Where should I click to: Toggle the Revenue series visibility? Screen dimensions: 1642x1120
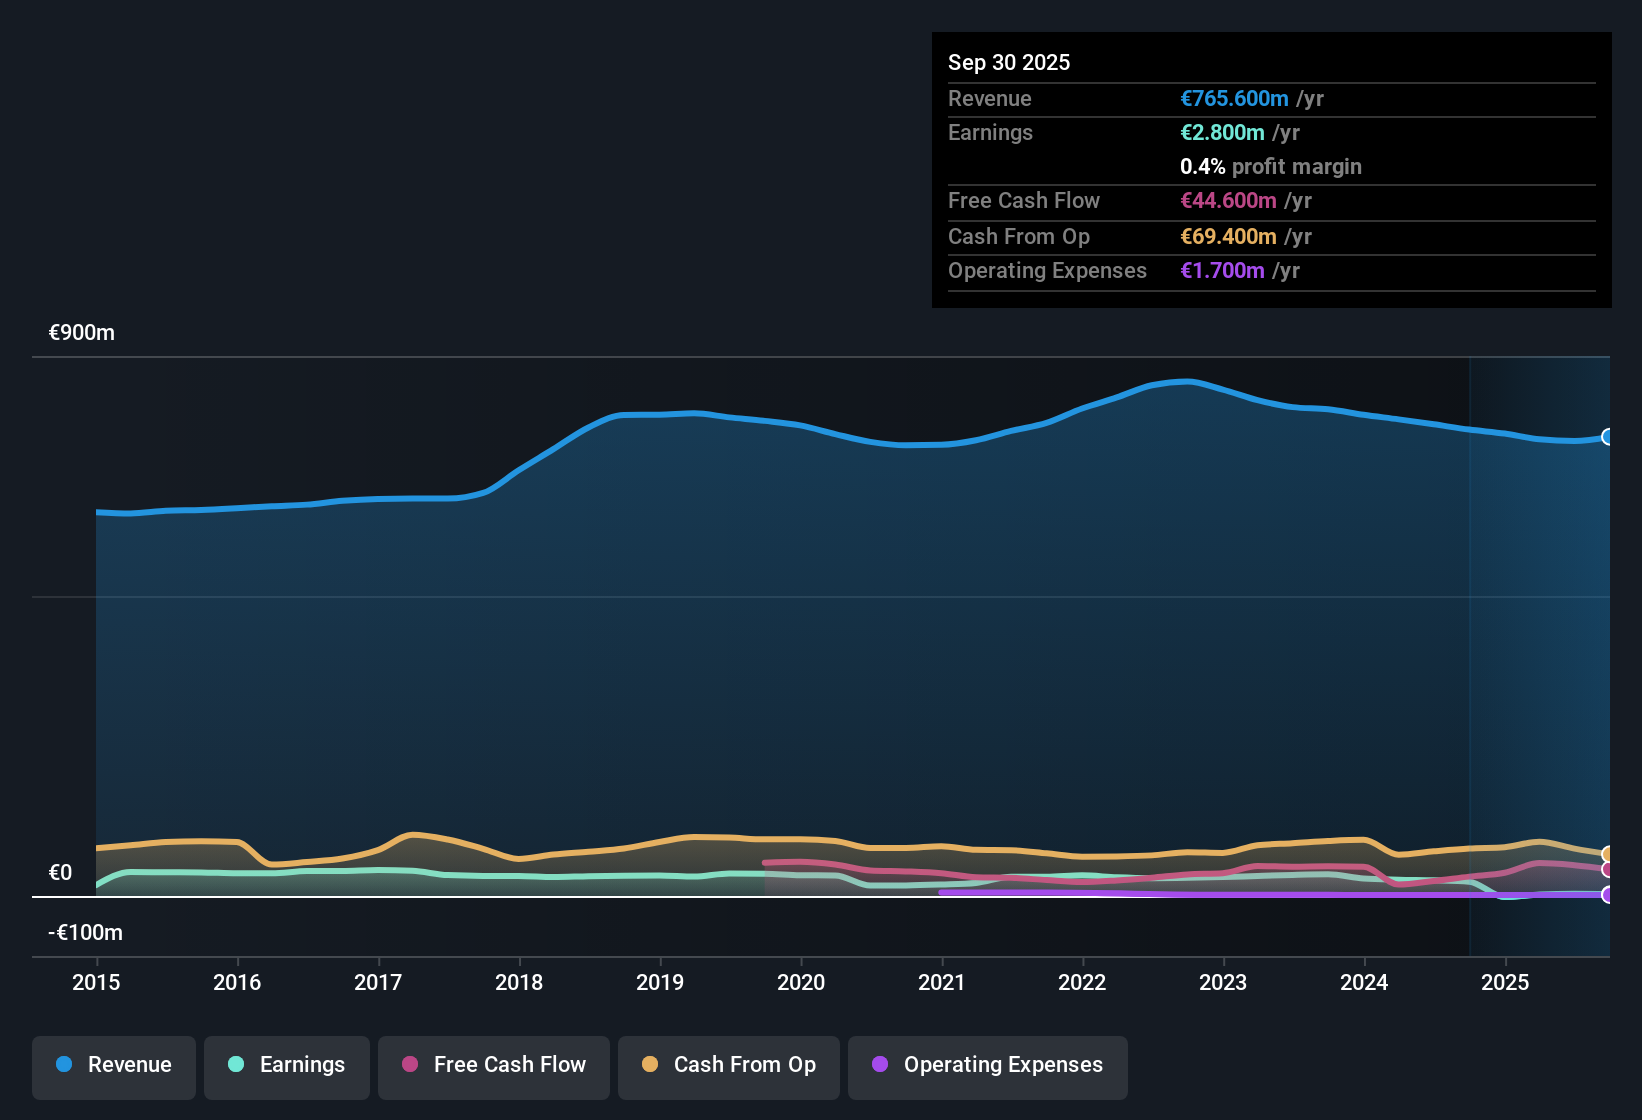point(113,1065)
